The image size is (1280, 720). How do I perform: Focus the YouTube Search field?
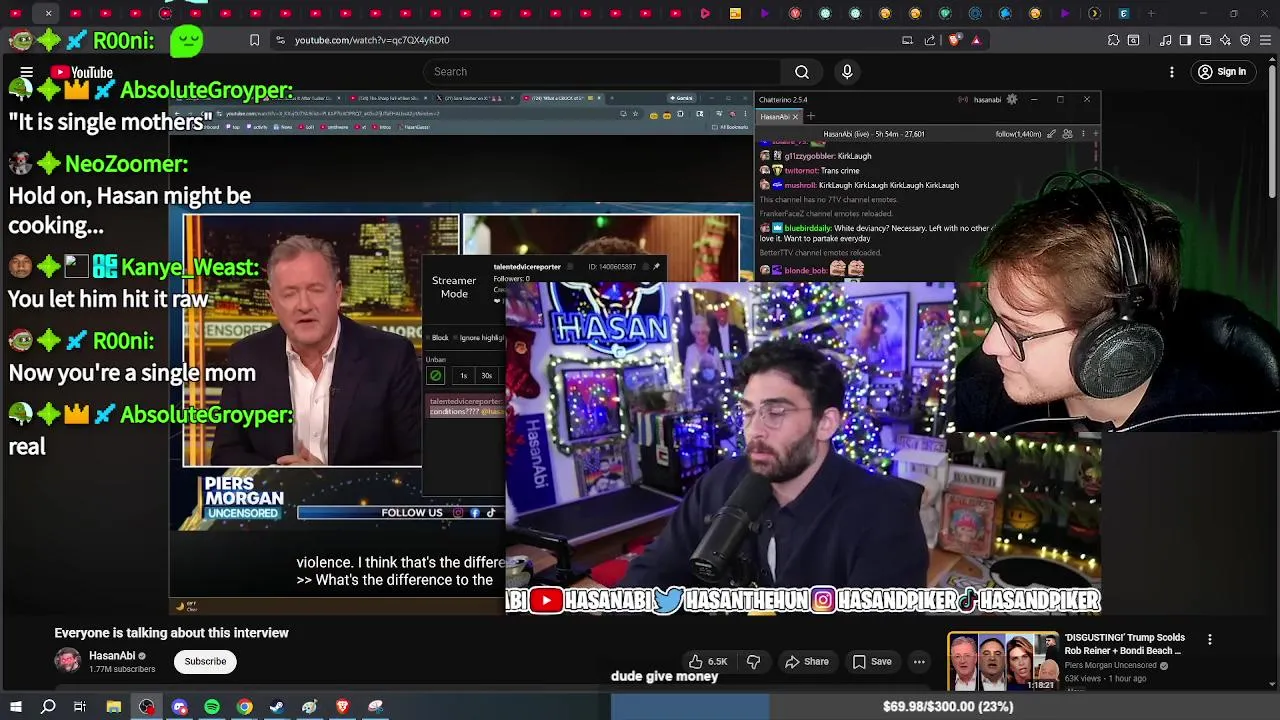[602, 72]
